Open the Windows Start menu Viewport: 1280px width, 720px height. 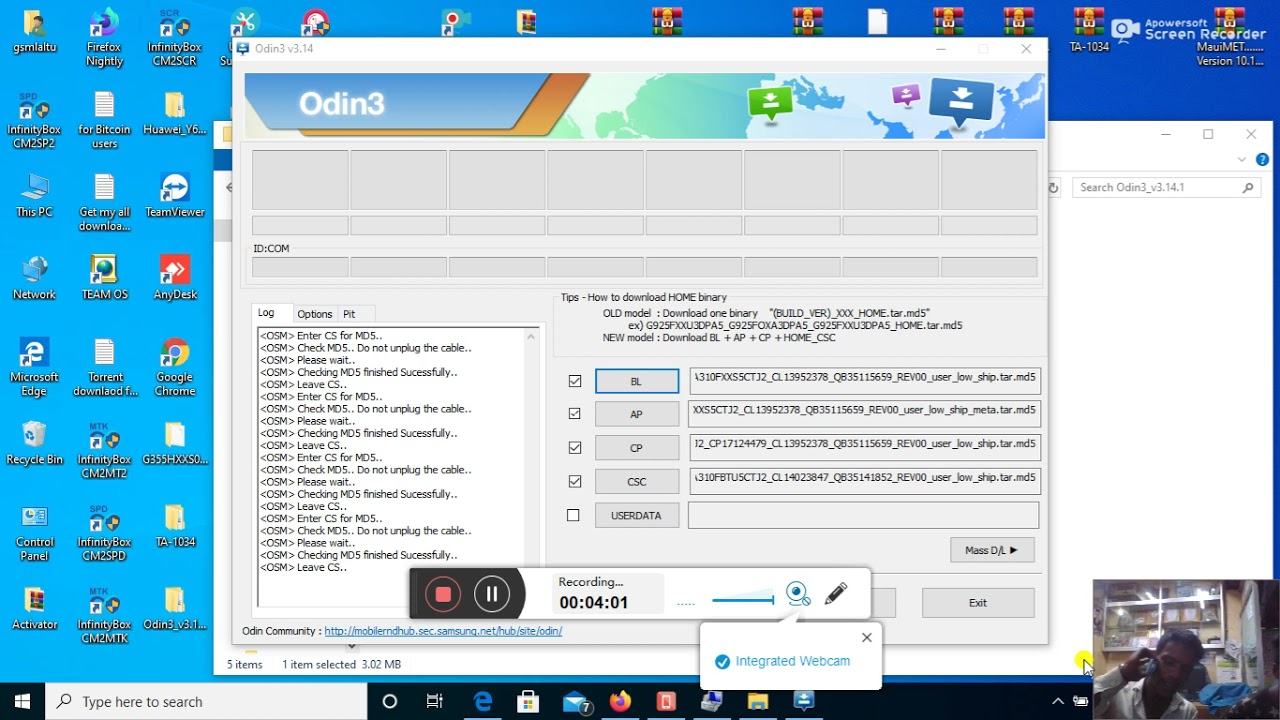pos(22,702)
